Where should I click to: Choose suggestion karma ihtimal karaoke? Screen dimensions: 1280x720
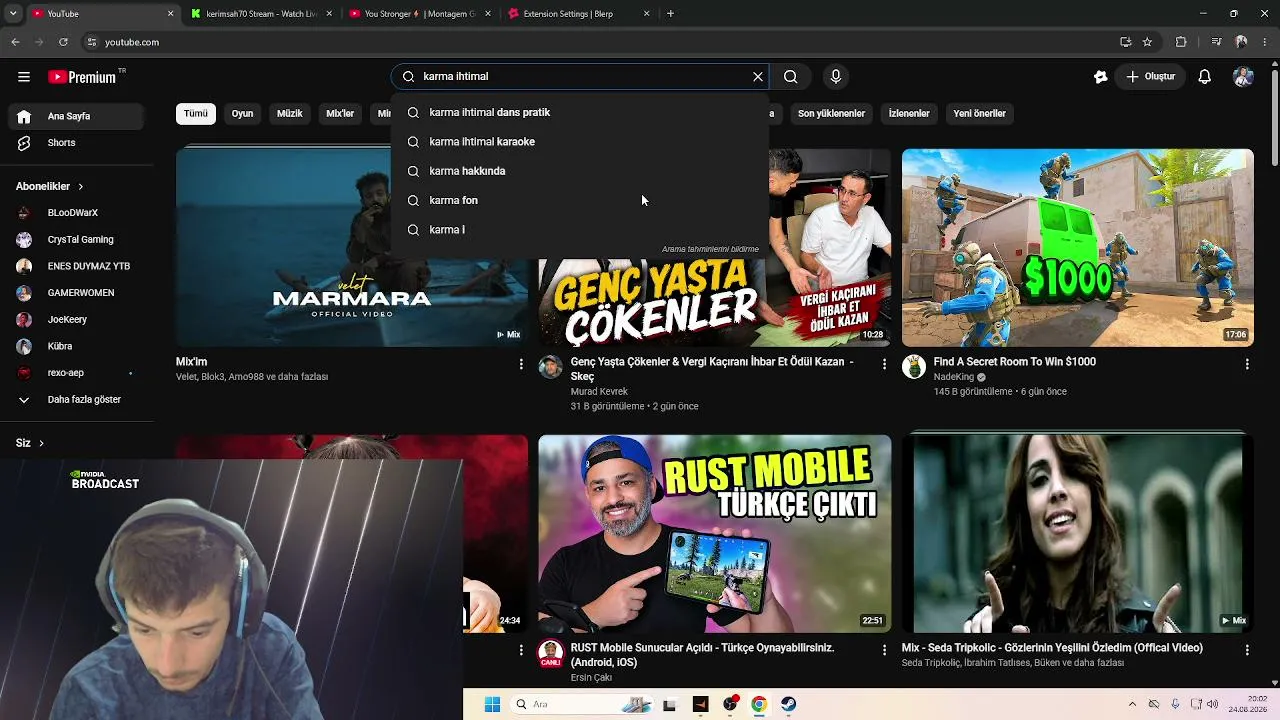pos(580,142)
